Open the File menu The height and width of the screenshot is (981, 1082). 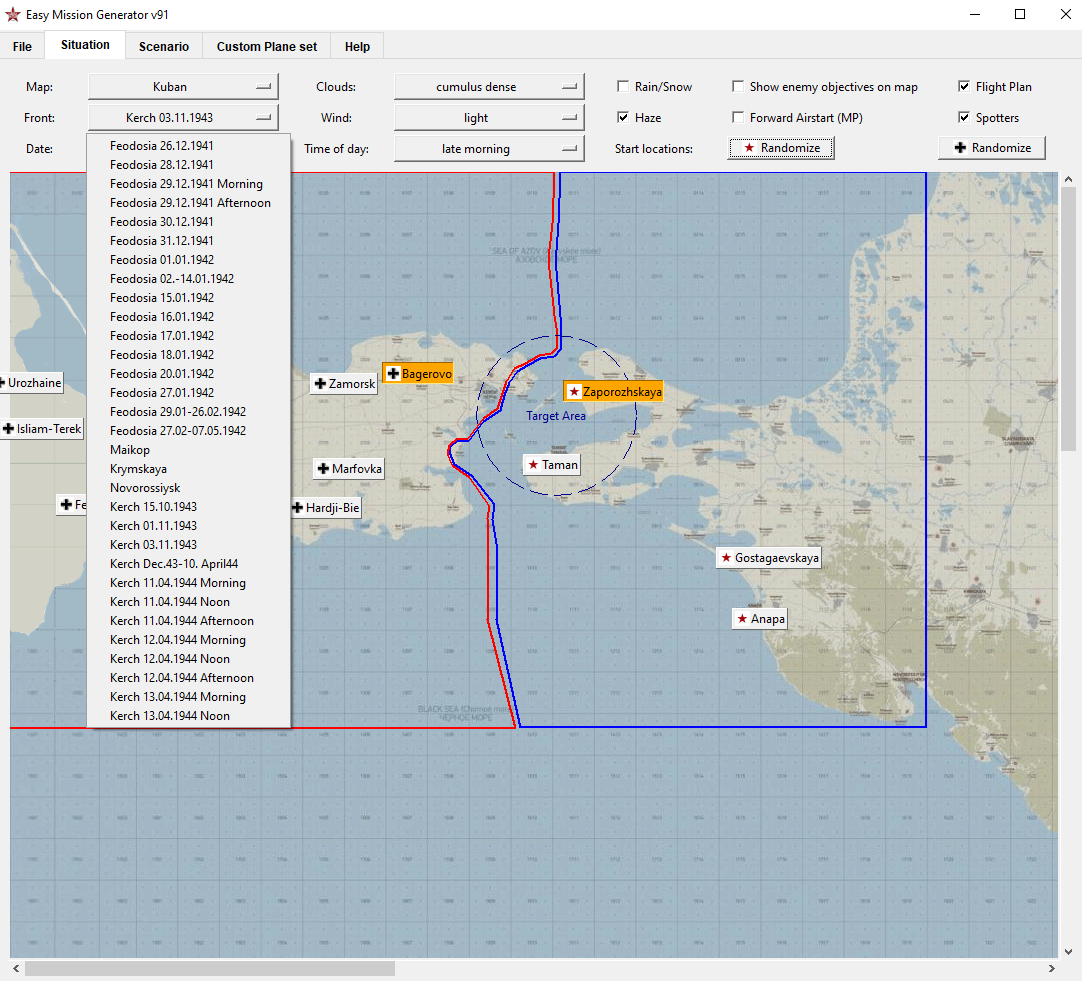22,46
